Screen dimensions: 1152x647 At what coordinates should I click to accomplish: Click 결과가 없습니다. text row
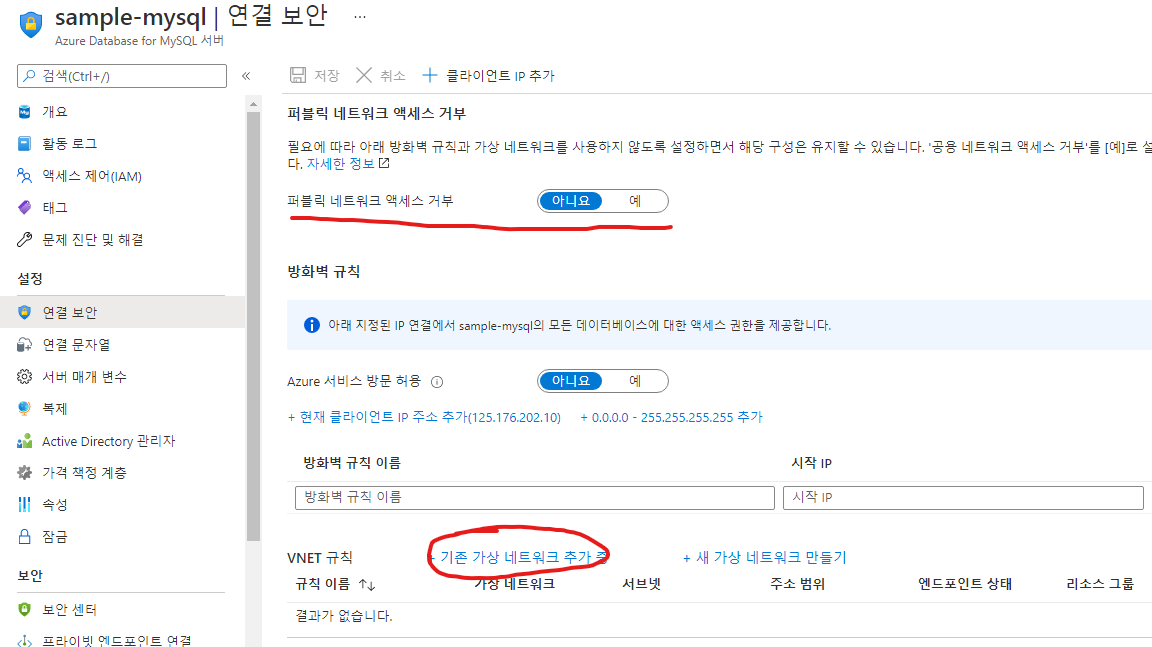(344, 615)
